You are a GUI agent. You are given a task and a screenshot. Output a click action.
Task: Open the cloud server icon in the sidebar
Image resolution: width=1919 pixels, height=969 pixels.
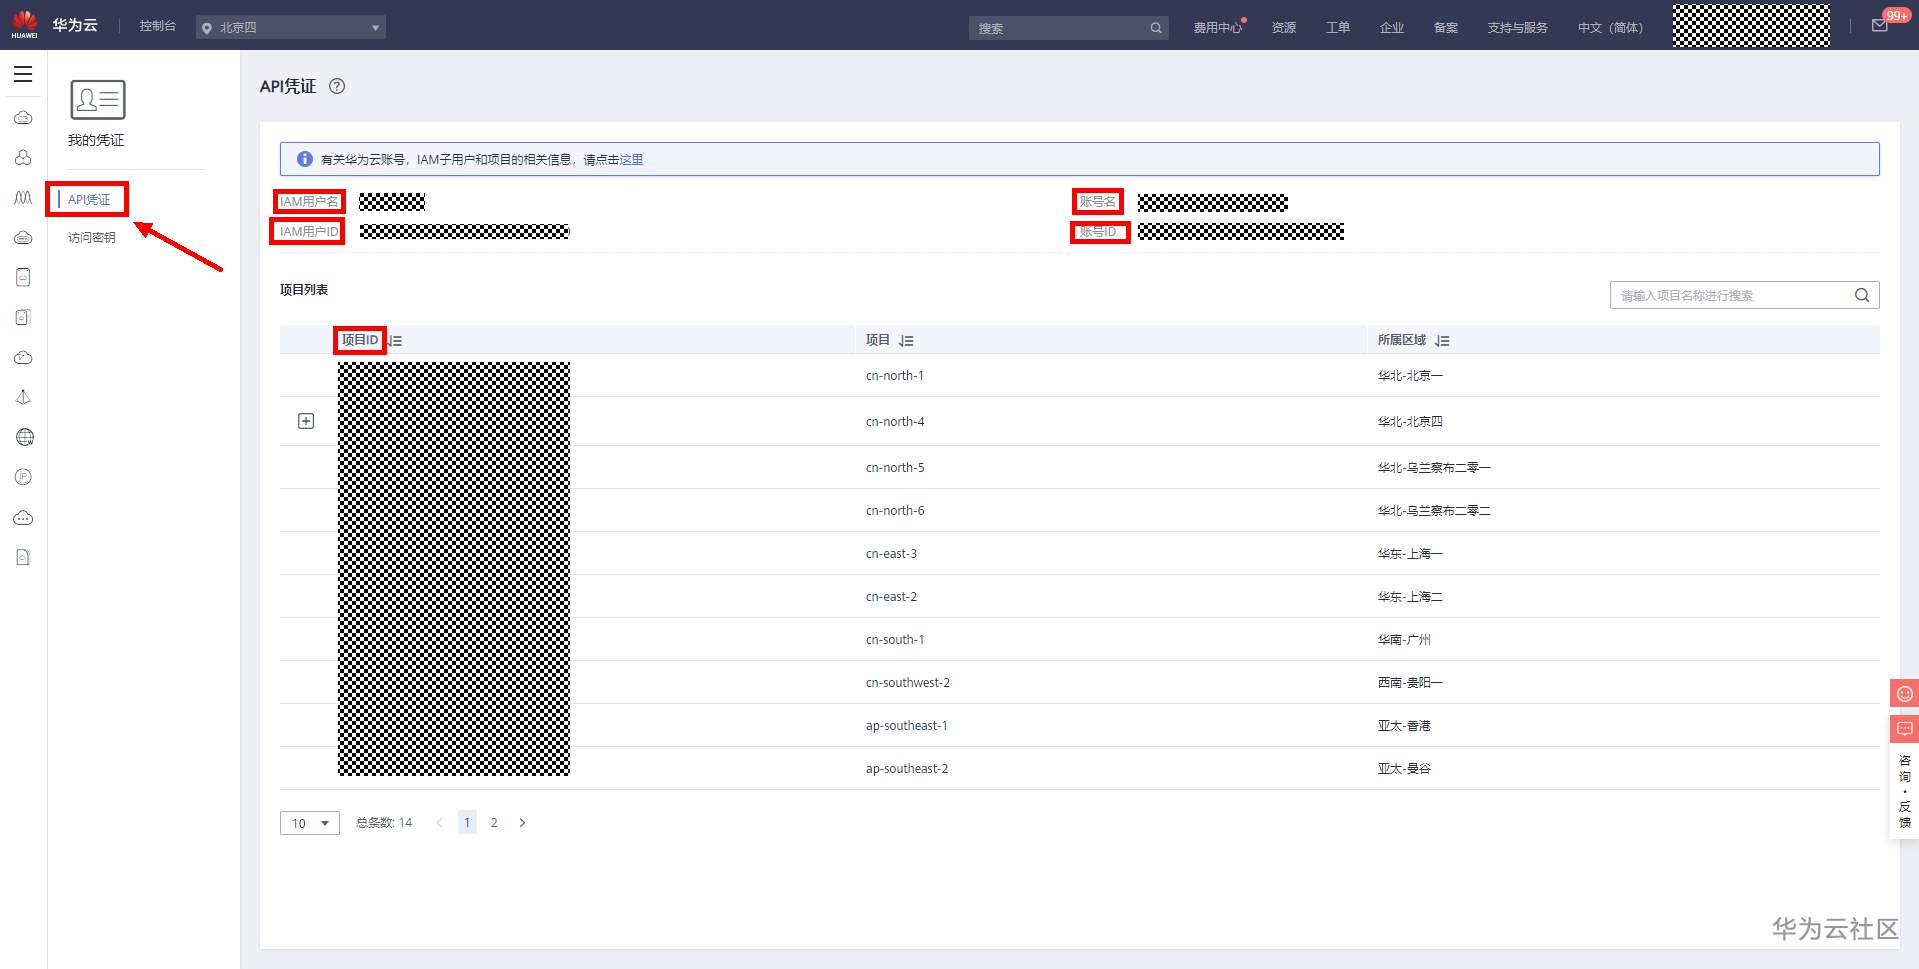point(23,118)
